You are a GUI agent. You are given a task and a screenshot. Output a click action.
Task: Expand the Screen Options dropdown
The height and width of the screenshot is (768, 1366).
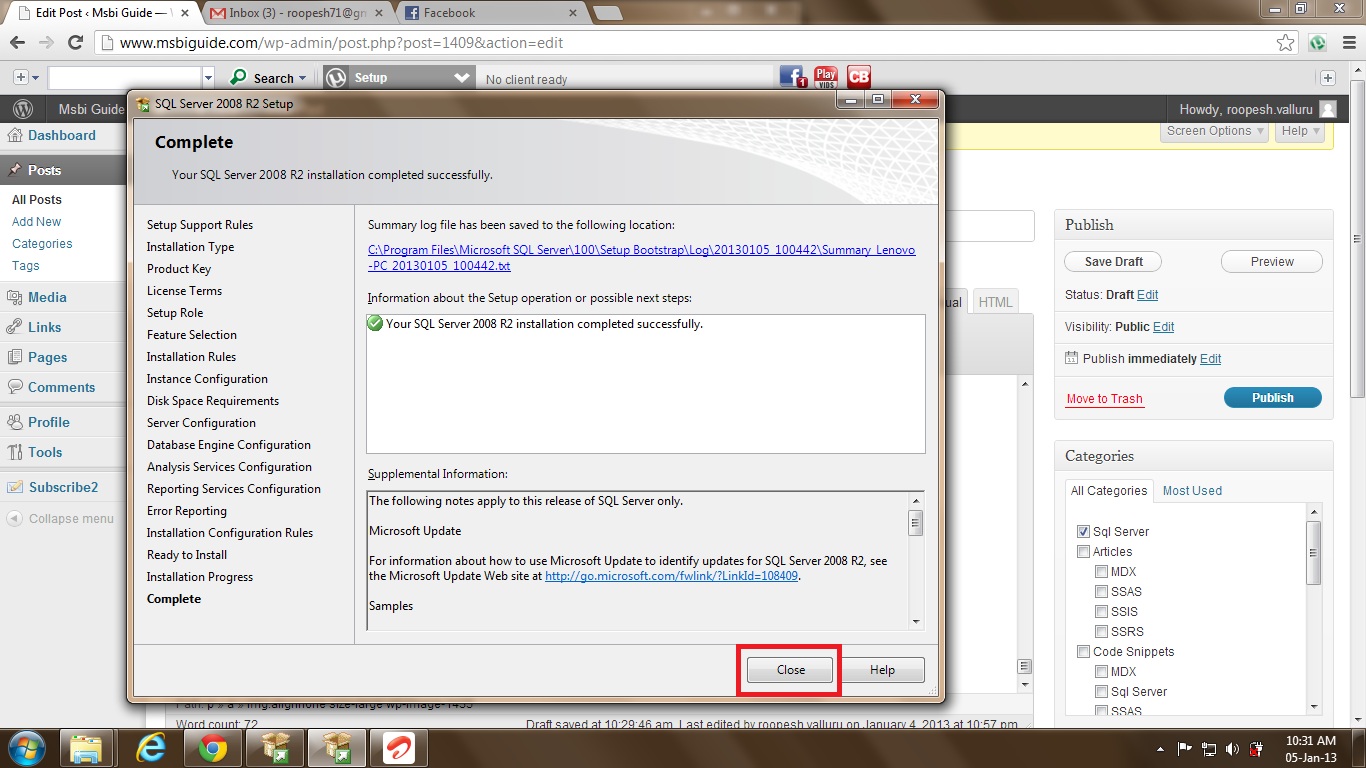coord(1215,131)
